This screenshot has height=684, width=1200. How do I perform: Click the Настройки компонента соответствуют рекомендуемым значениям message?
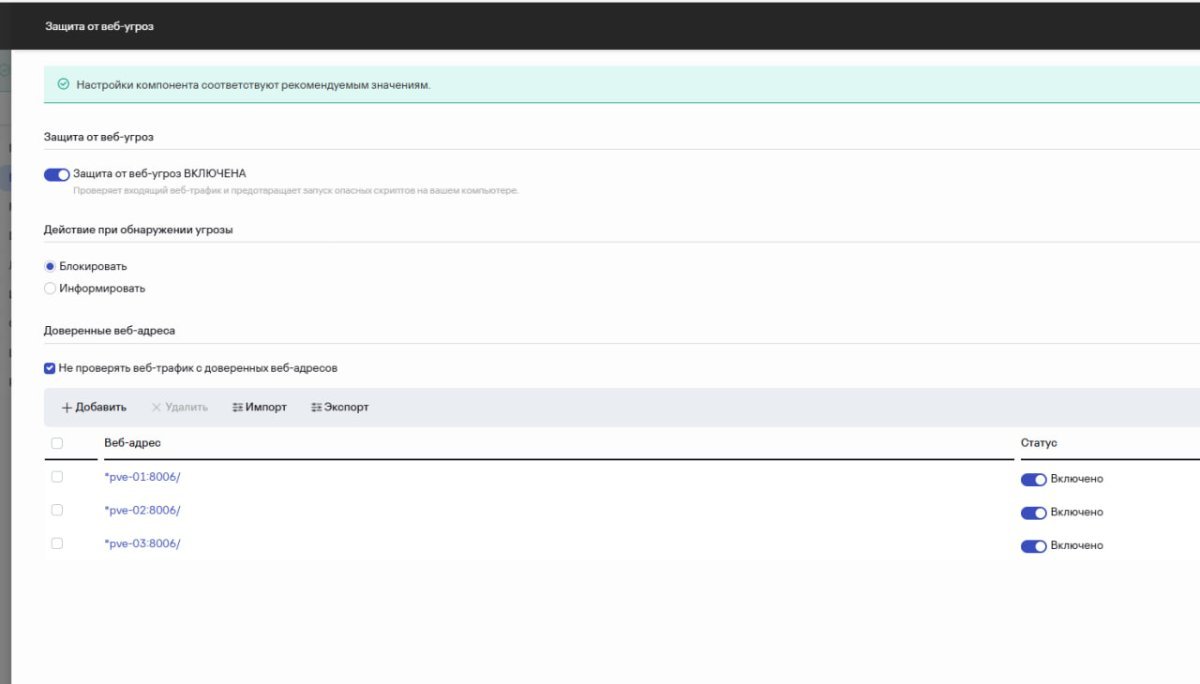(x=253, y=85)
